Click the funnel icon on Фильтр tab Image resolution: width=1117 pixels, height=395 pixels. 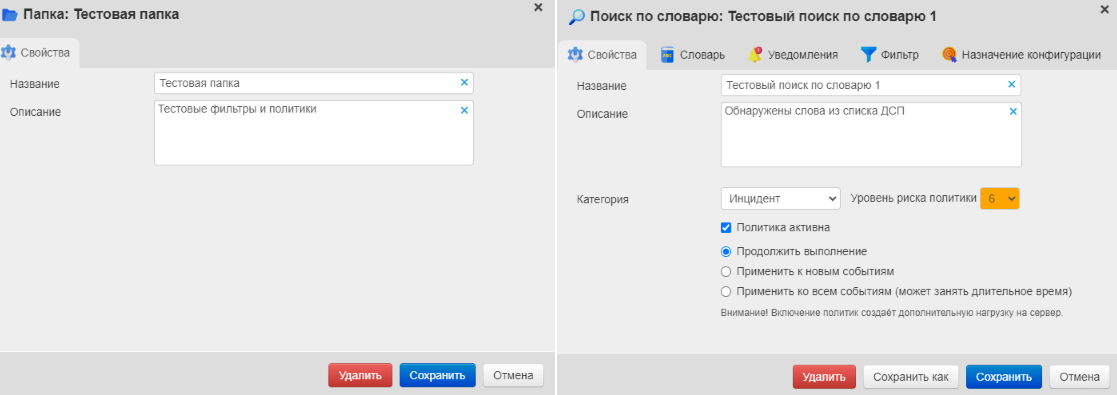click(868, 55)
